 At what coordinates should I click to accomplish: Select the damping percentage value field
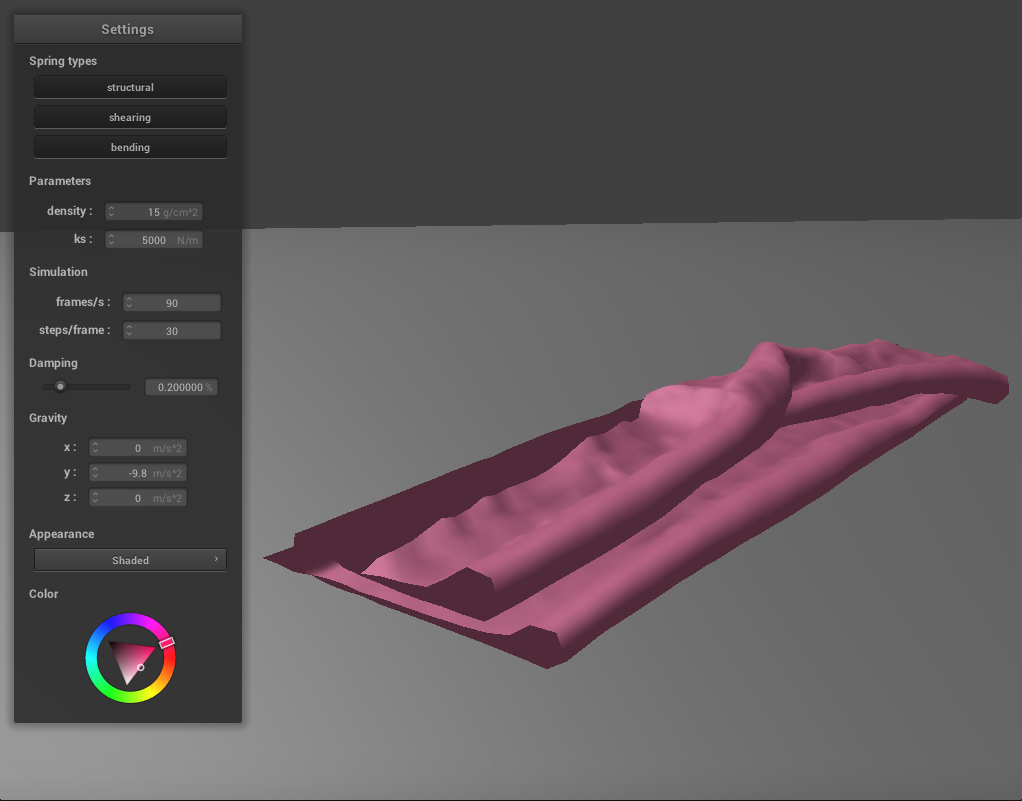pyautogui.click(x=180, y=387)
